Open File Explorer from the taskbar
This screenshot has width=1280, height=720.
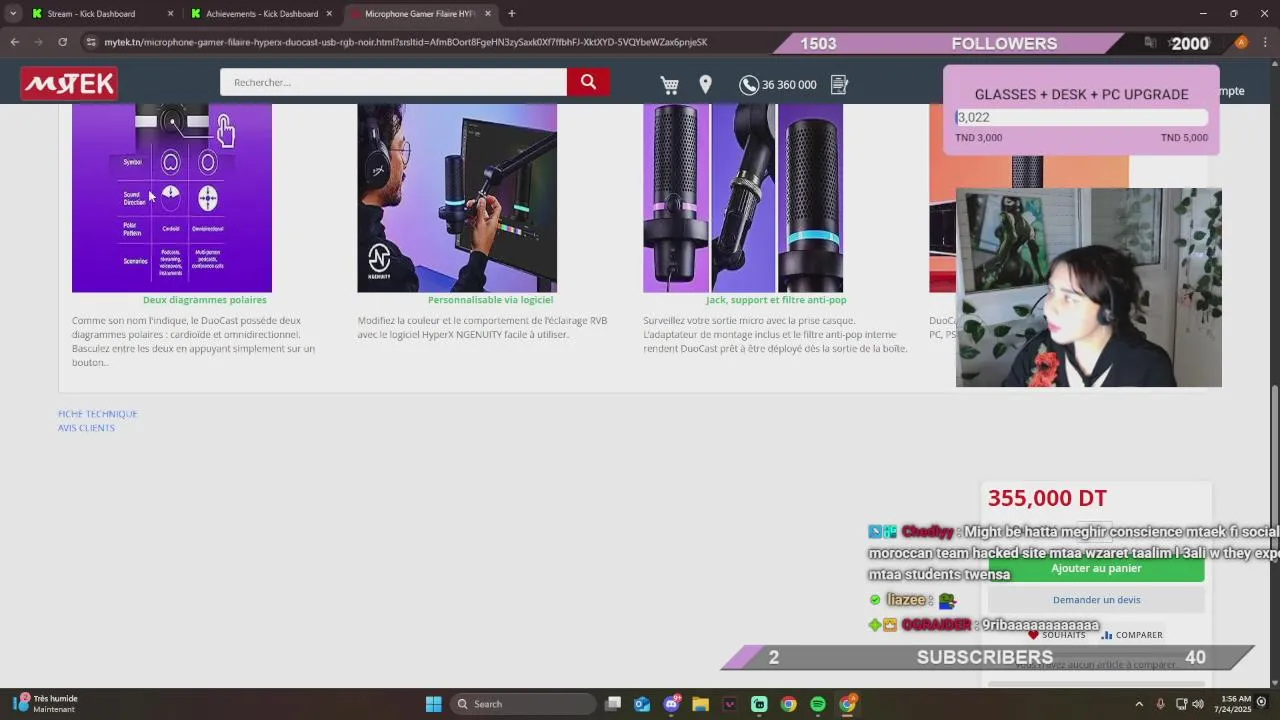point(700,704)
